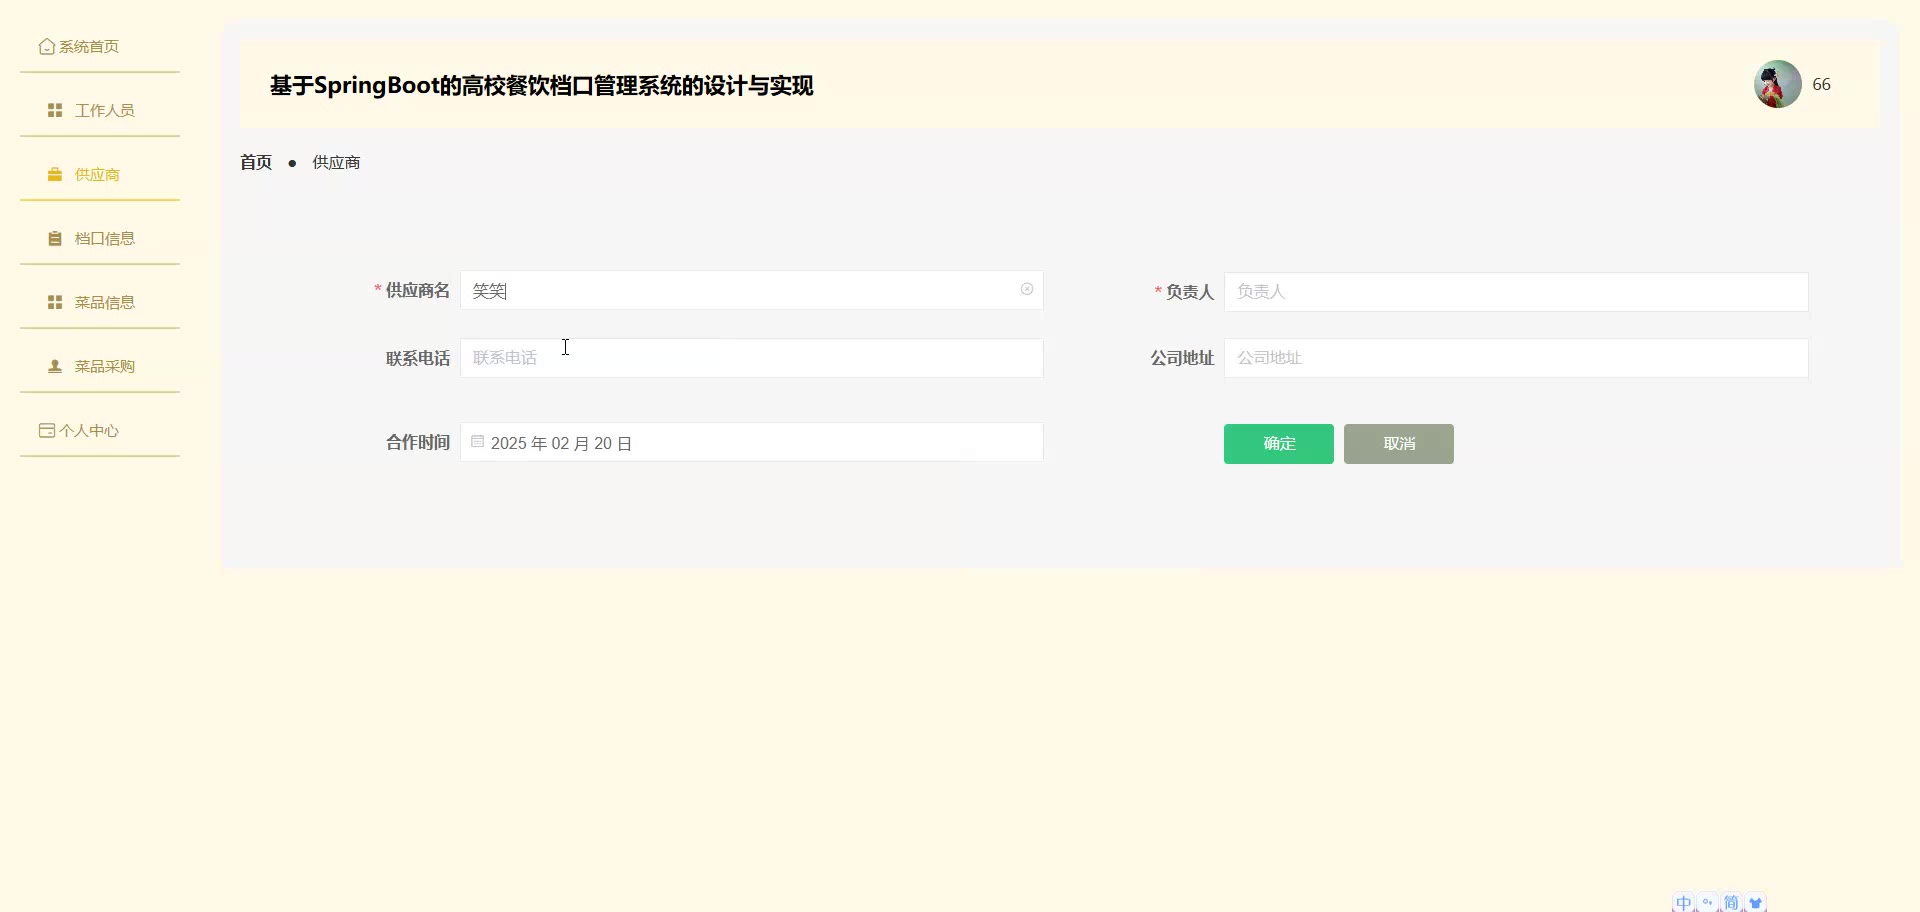Click the system title 基于SpringBoot的高校餐饮档口管理系统的设计与实现
The height and width of the screenshot is (912, 1920).
(x=542, y=86)
